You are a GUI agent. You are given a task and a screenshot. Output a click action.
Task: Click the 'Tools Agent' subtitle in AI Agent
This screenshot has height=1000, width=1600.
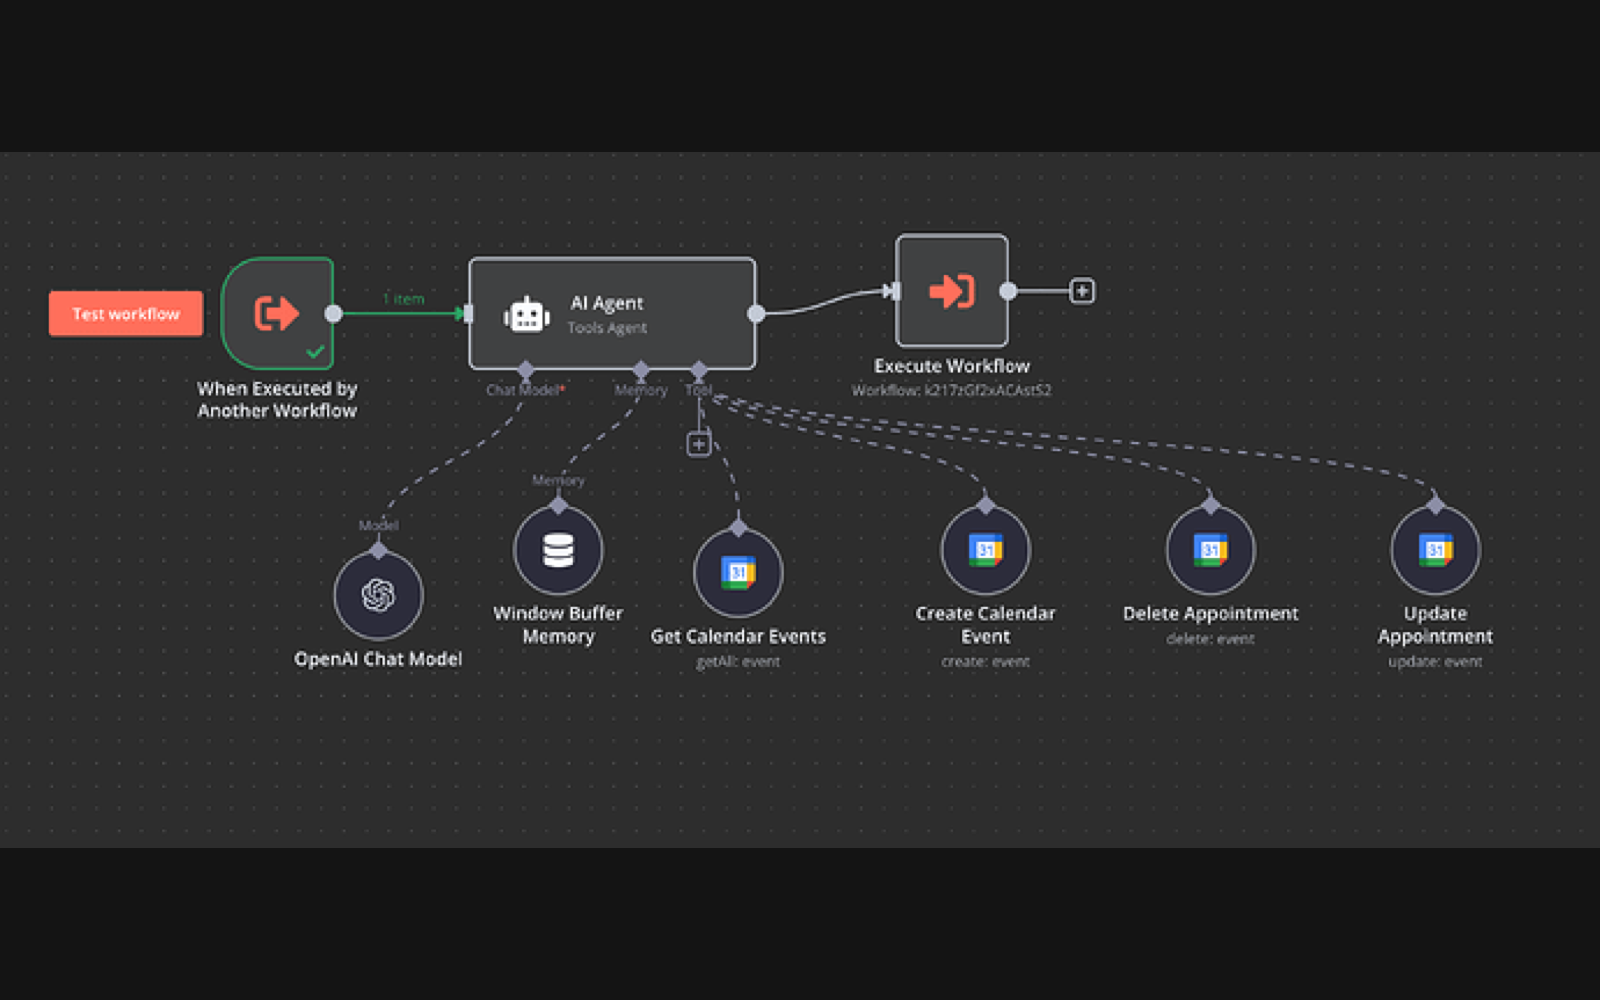607,328
